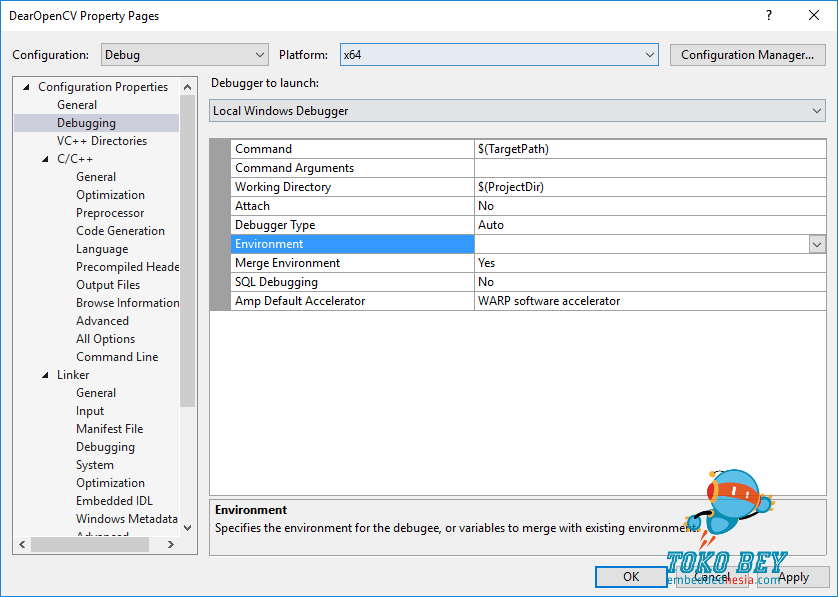Select General under Configuration Properties
Image resolution: width=838 pixels, height=597 pixels.
[77, 105]
